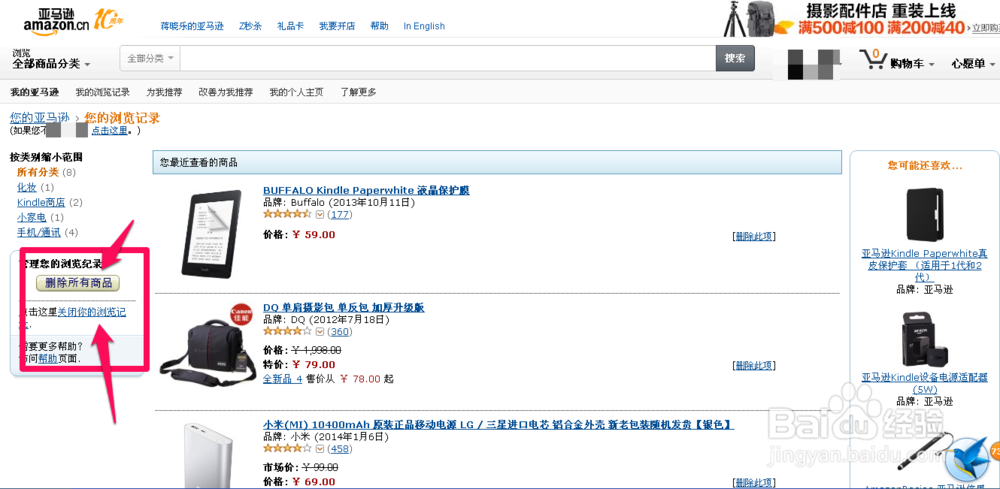
Task: Open the 摄影配件店 promotion banner
Action: coord(861,19)
